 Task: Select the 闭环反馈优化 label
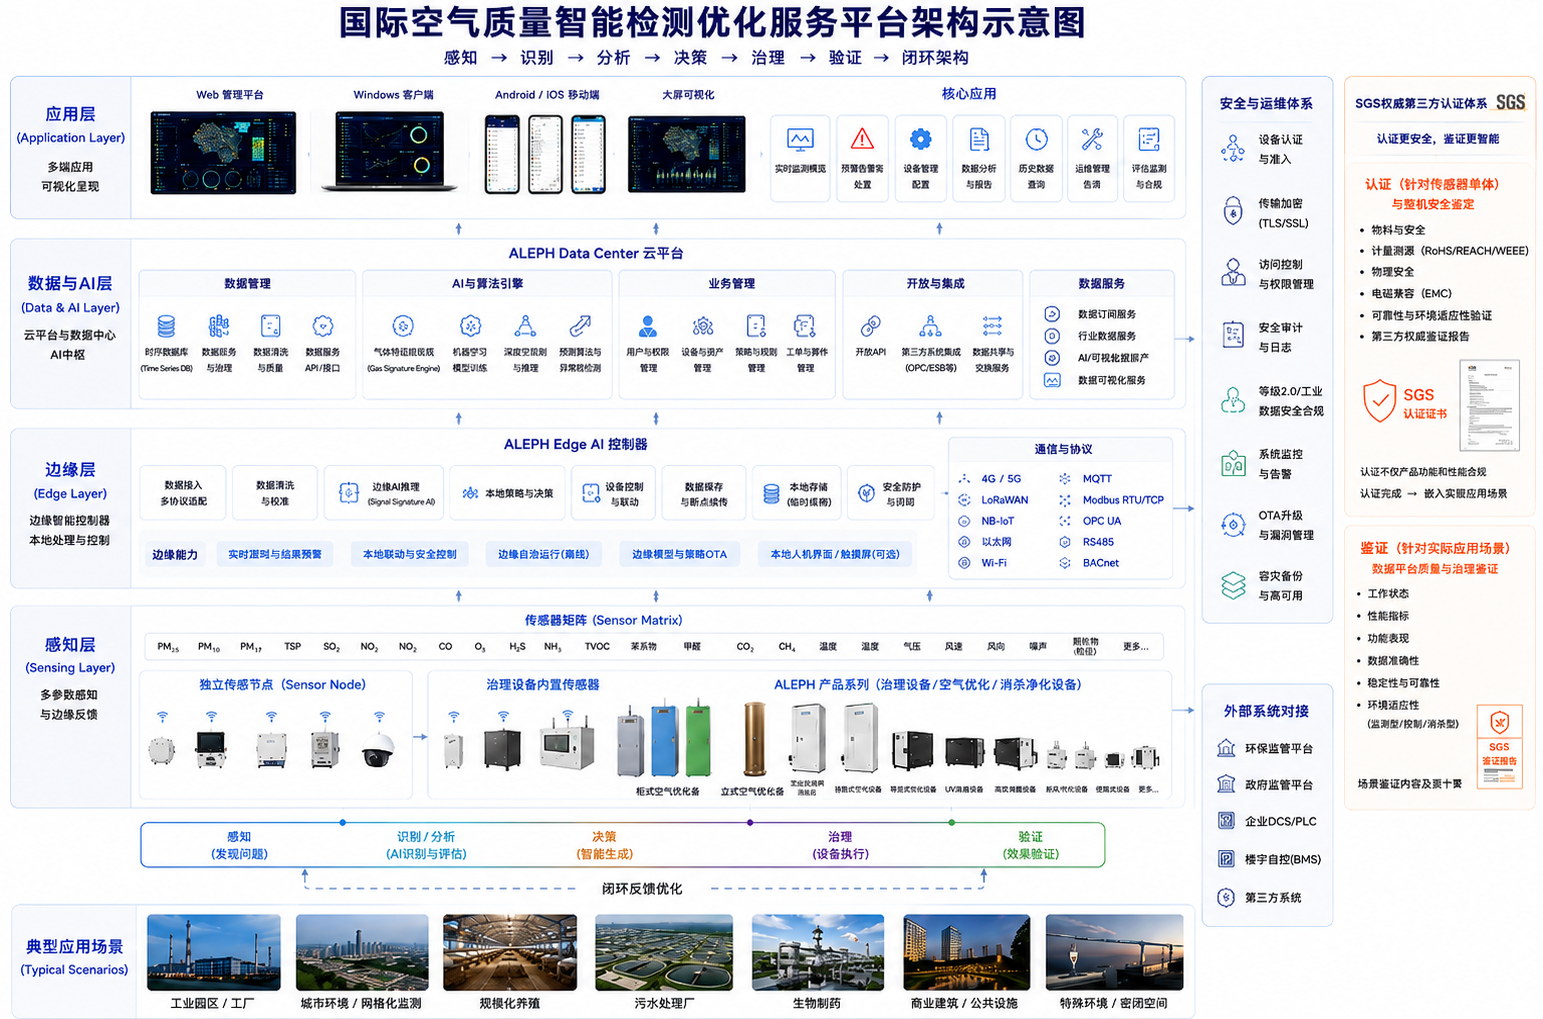click(x=642, y=888)
